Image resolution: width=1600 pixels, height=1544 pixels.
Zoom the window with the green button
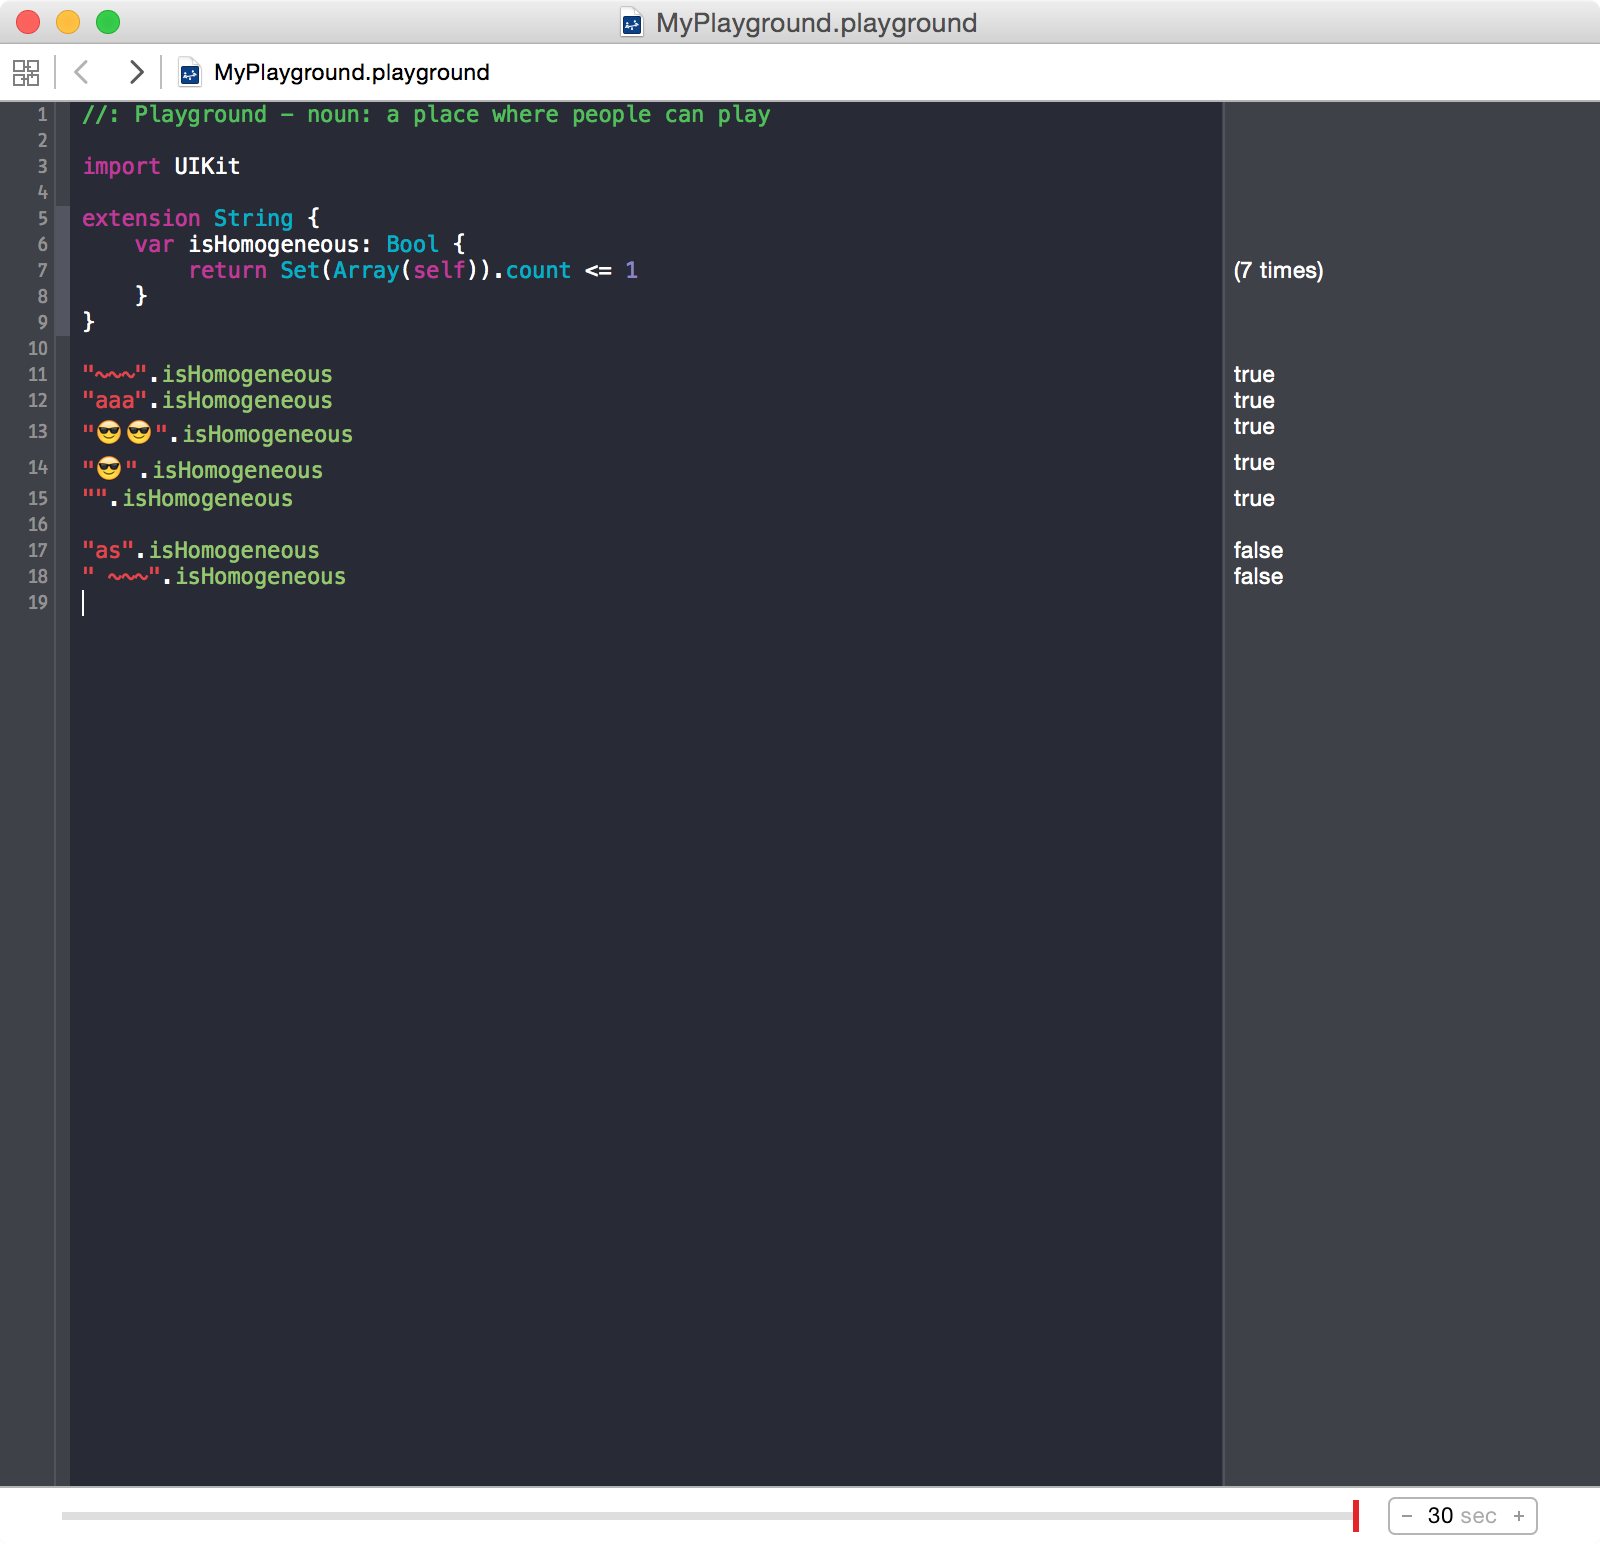(108, 22)
